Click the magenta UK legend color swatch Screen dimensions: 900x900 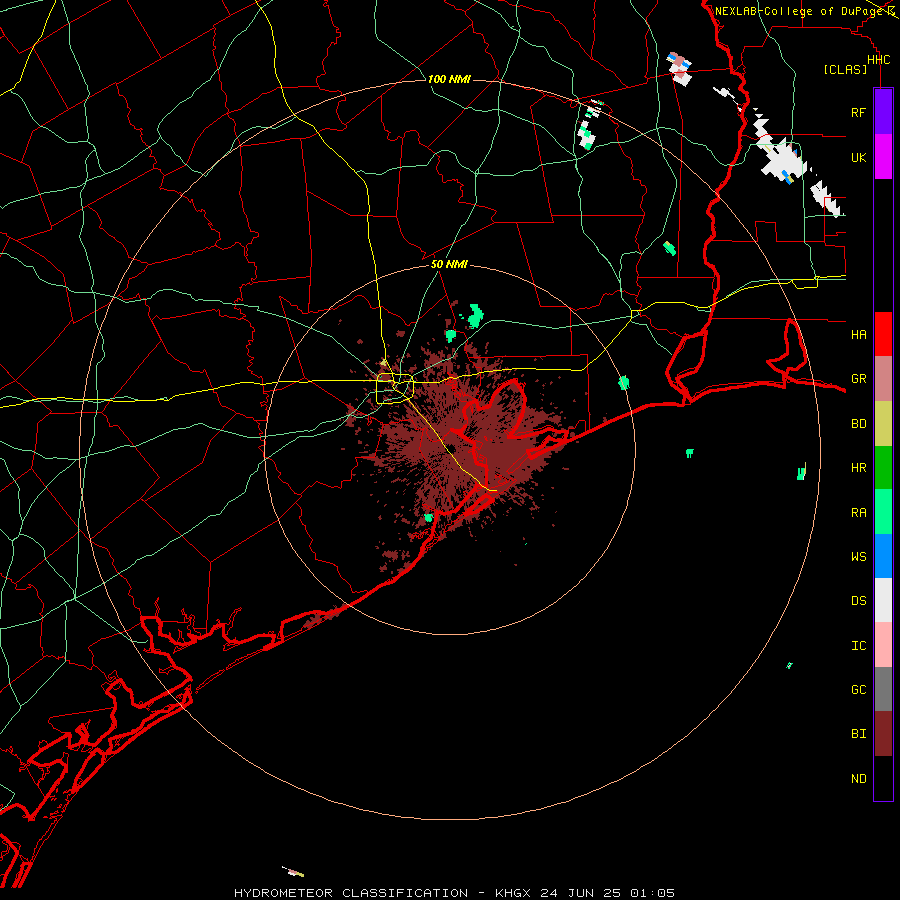tap(883, 157)
